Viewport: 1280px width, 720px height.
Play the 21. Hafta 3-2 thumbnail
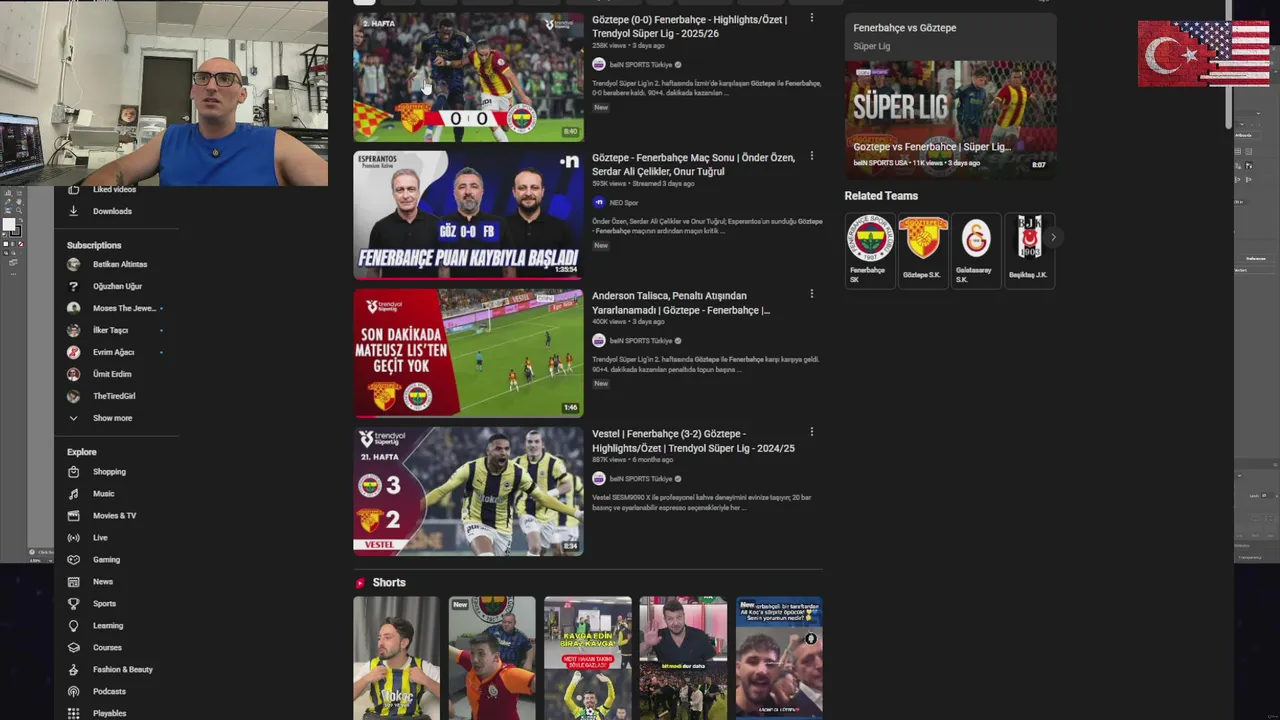point(468,491)
